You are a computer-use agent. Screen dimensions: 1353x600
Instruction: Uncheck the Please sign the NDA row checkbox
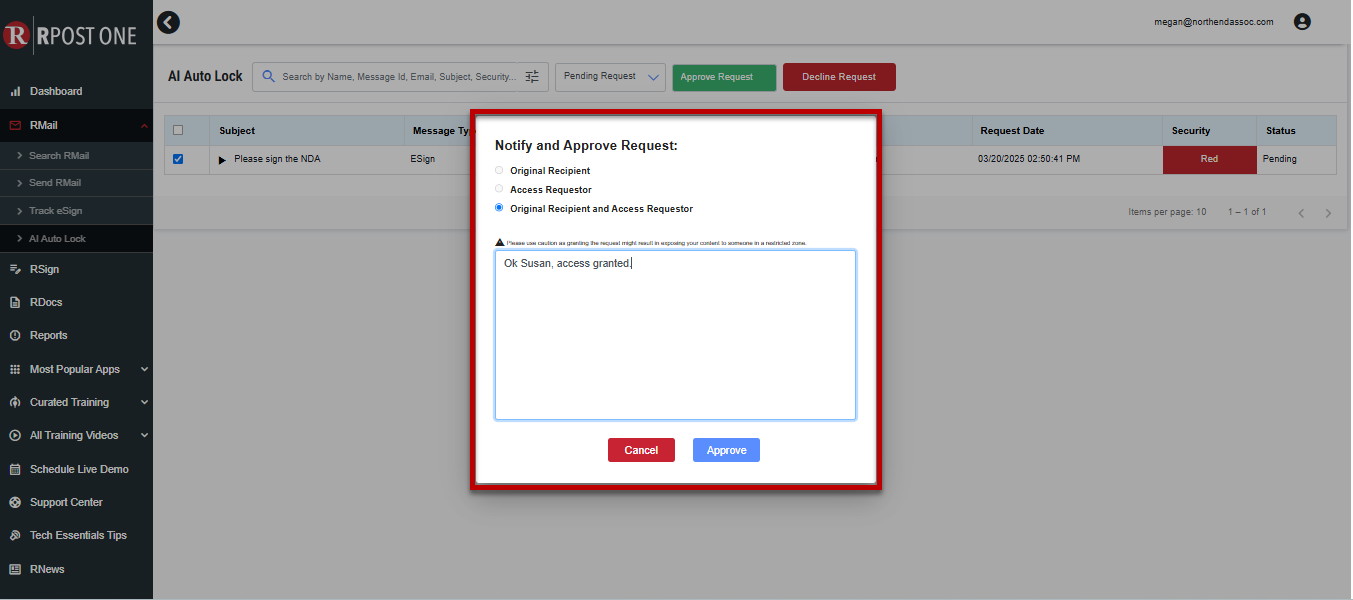coord(178,159)
